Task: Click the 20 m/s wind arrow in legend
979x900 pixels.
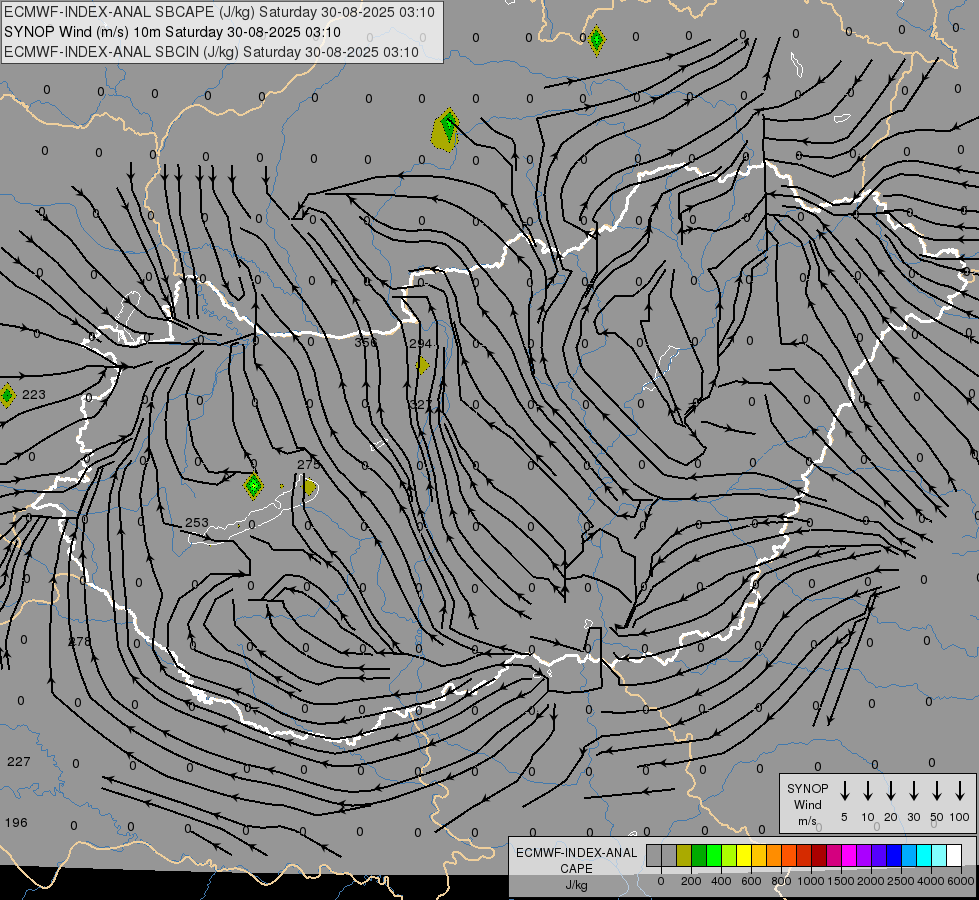Action: [891, 791]
